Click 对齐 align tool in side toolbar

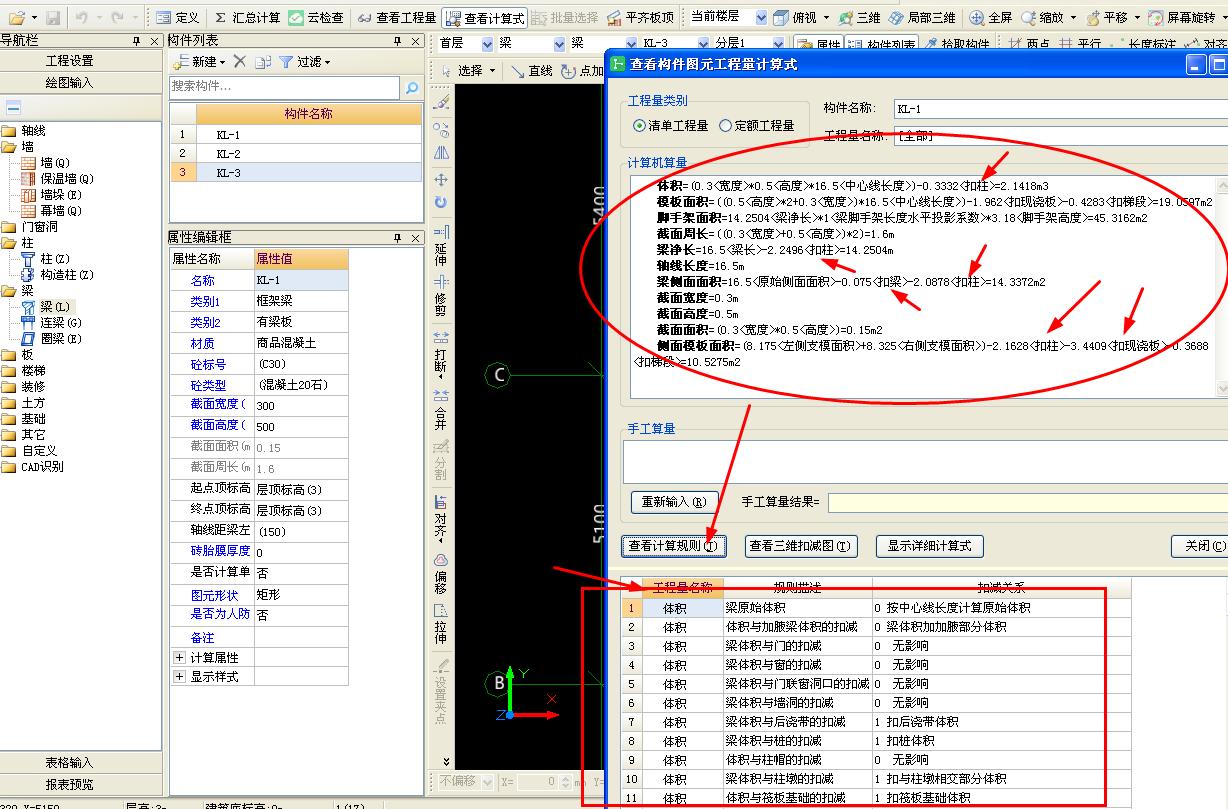pos(441,517)
